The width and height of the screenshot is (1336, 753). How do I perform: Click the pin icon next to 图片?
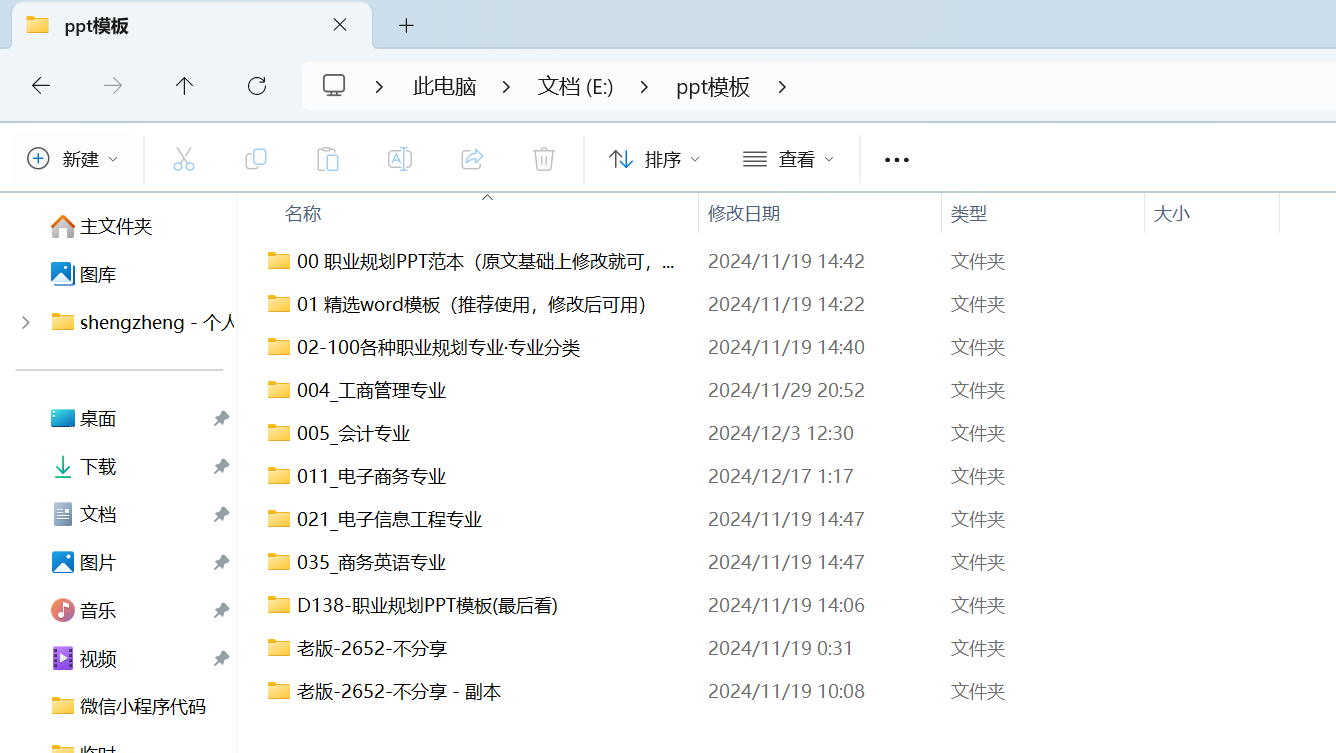221,563
